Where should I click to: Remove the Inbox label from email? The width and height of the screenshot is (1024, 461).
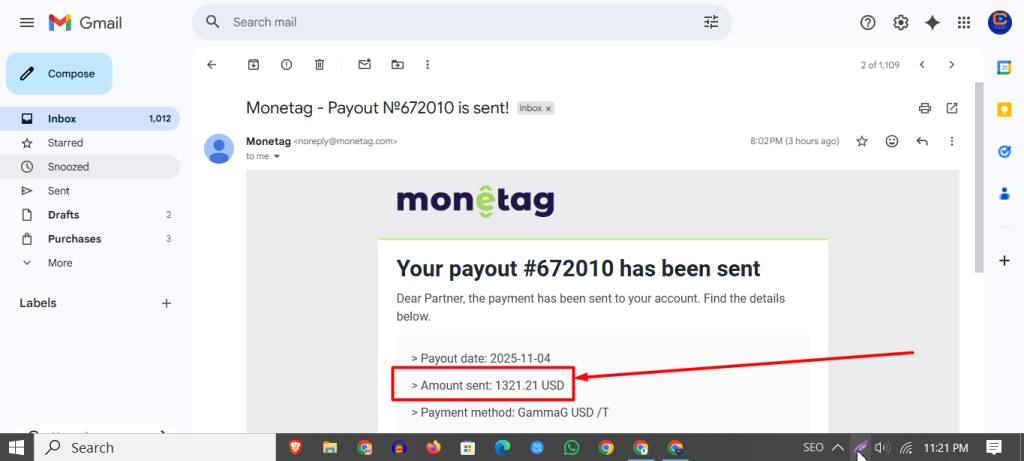click(x=549, y=108)
